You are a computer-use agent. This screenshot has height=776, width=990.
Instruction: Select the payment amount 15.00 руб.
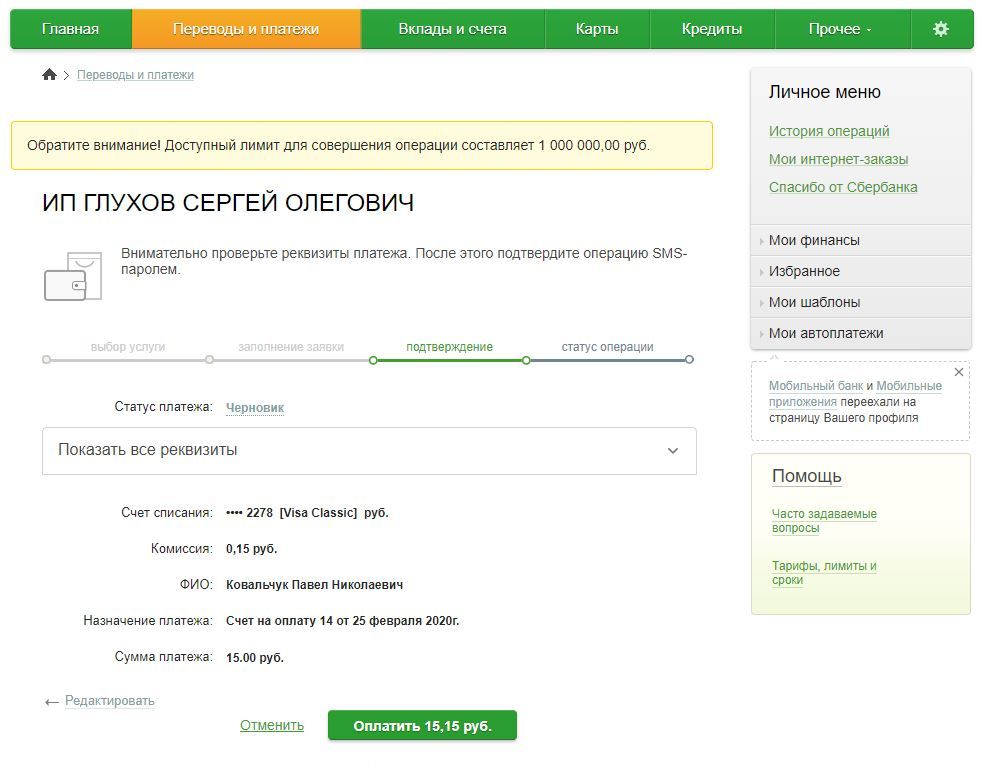tap(255, 657)
